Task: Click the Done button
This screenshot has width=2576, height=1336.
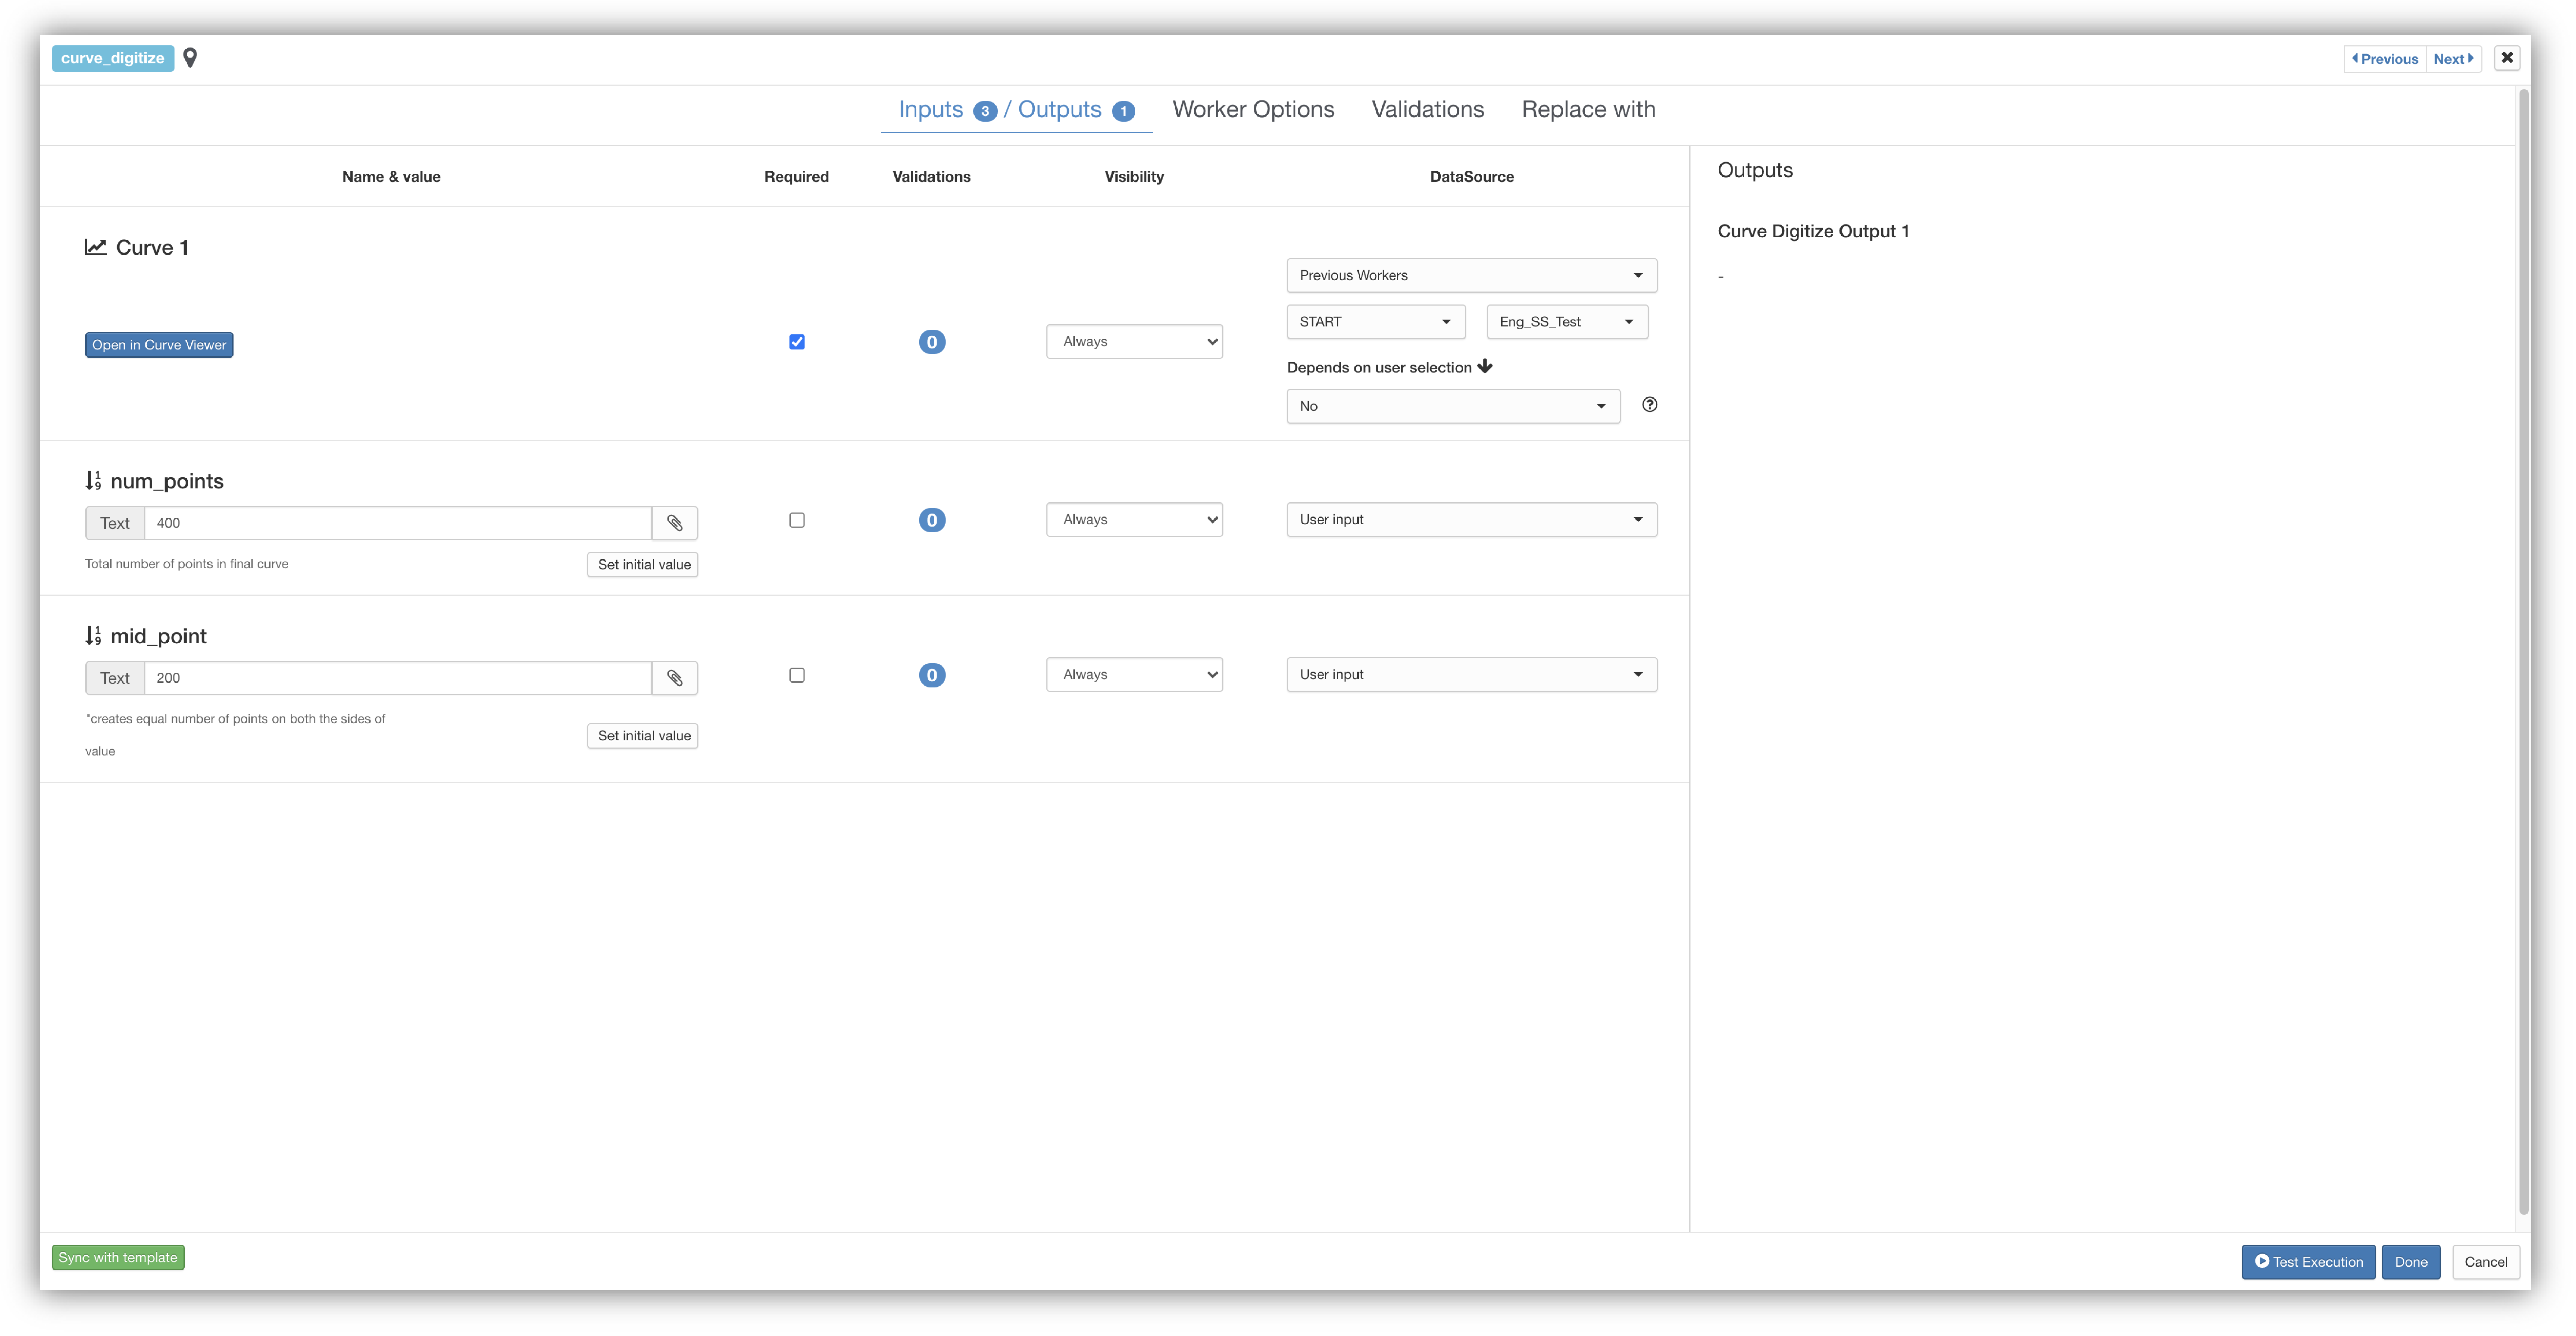Action: pyautogui.click(x=2411, y=1262)
